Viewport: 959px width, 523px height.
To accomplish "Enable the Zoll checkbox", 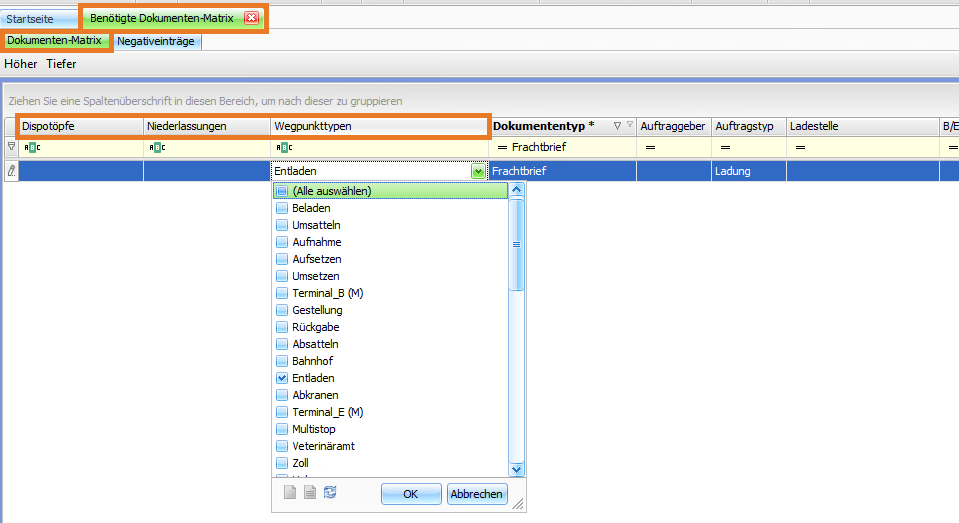I will pos(282,463).
